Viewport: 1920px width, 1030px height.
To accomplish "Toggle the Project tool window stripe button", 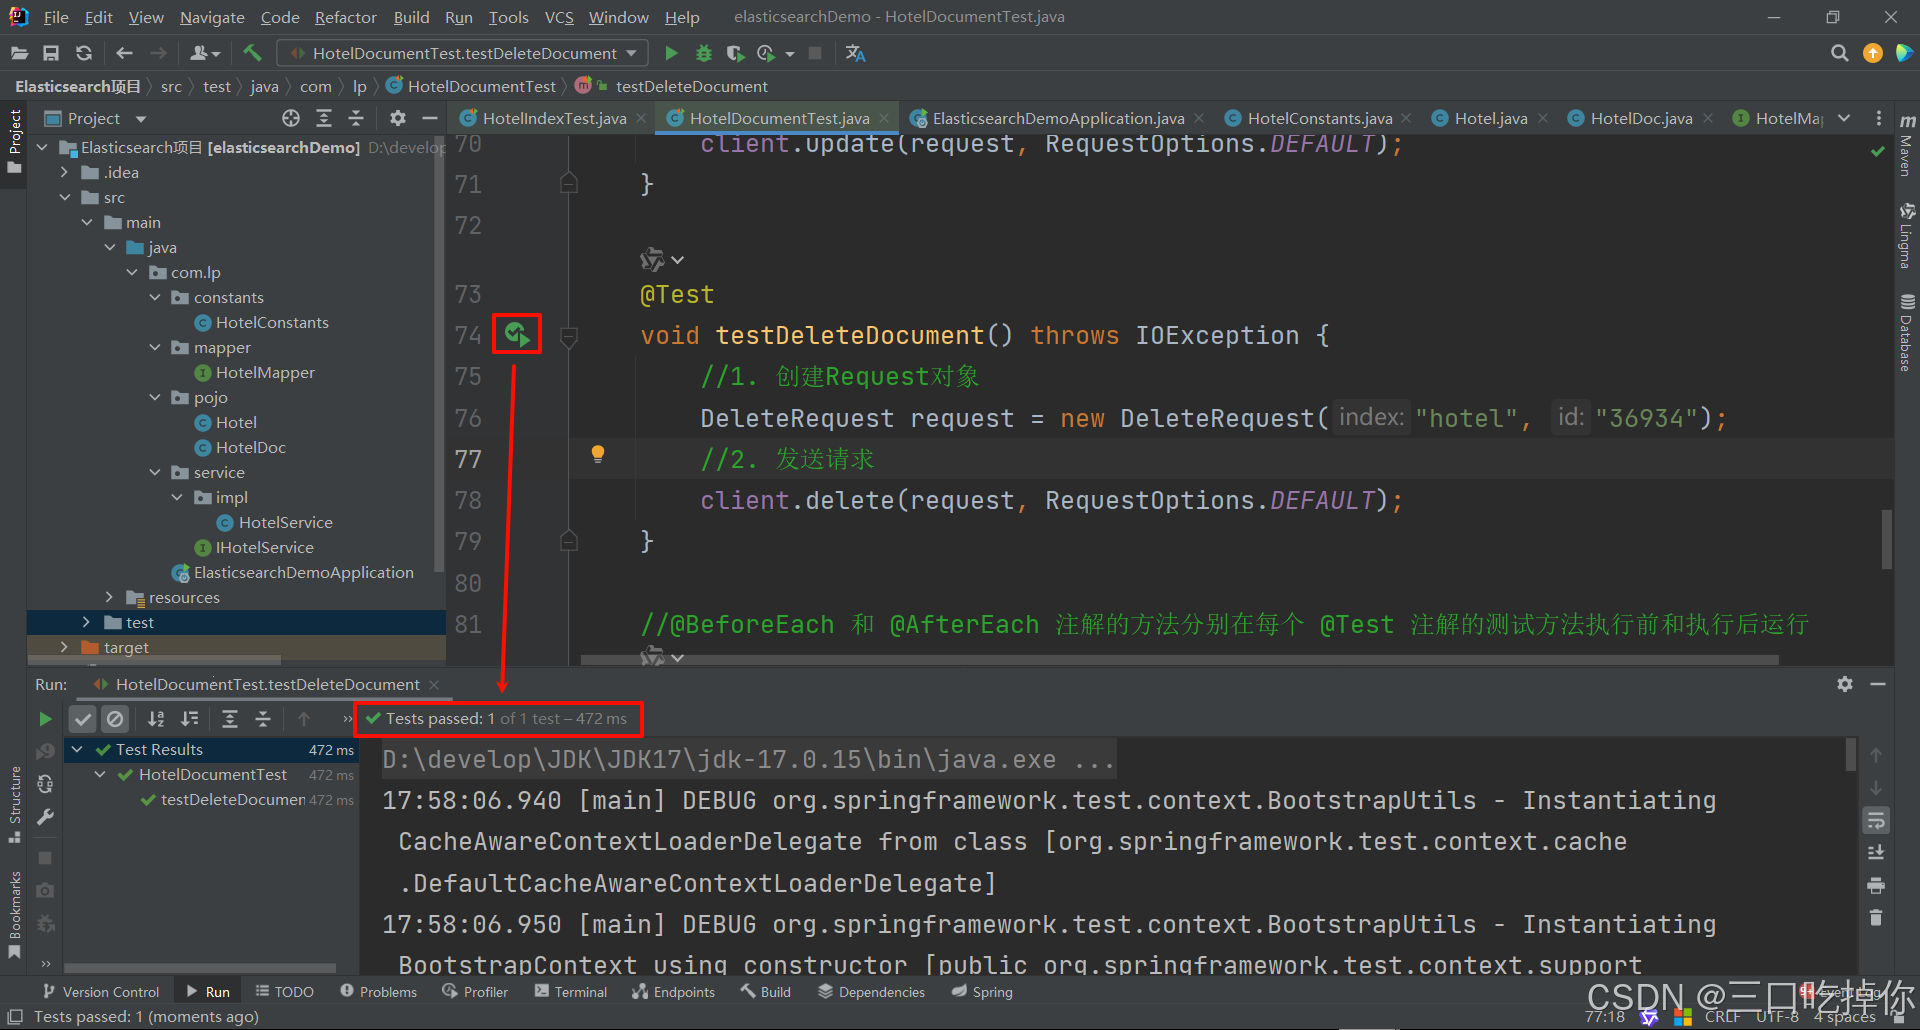I will (15, 140).
